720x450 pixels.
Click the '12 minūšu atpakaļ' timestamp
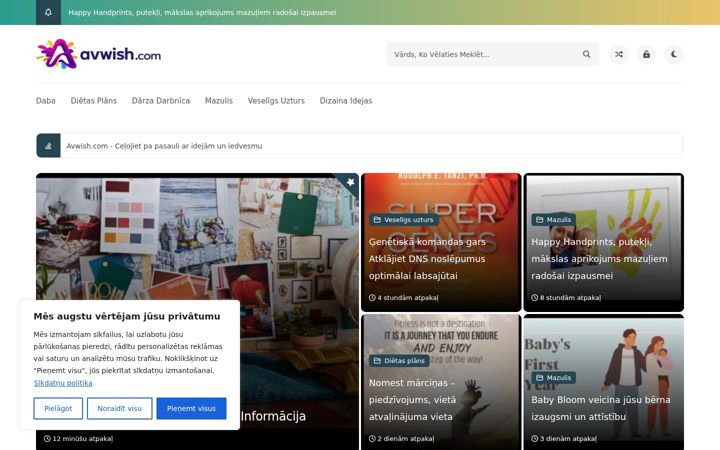[79, 439]
